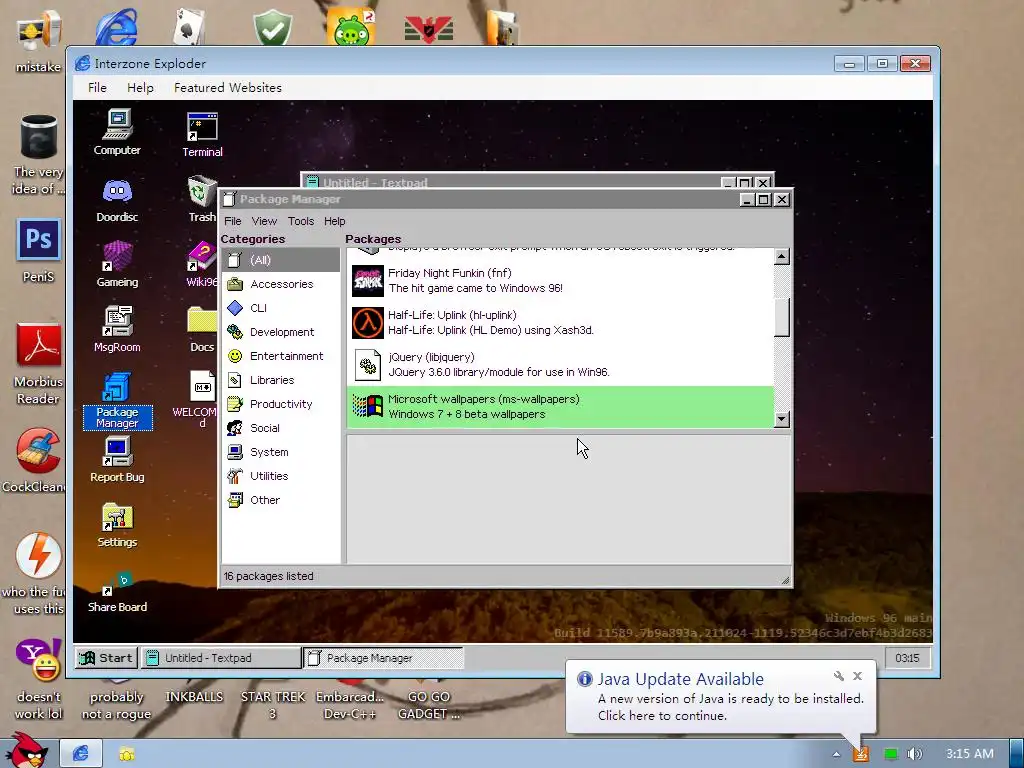Select the System category
This screenshot has height=768, width=1024.
pyautogui.click(x=281, y=452)
